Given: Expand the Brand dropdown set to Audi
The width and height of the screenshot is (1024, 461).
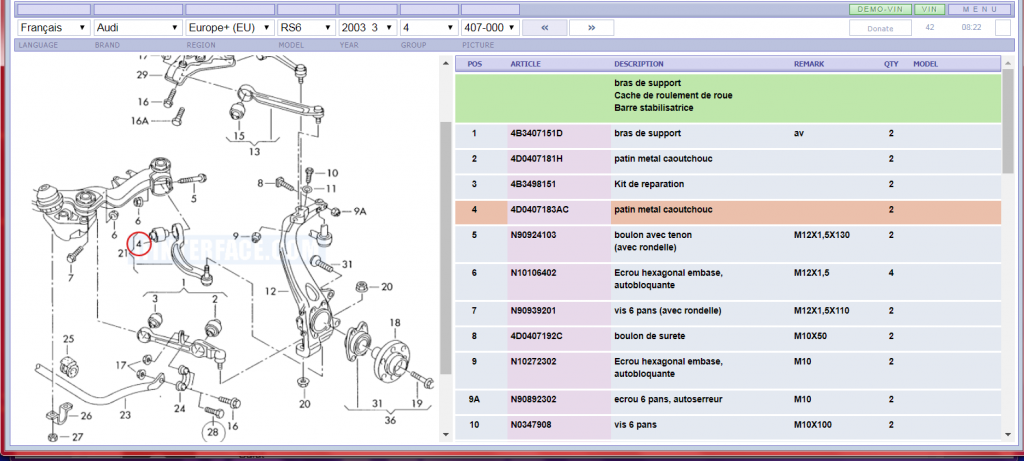Looking at the screenshot, I should pyautogui.click(x=137, y=27).
